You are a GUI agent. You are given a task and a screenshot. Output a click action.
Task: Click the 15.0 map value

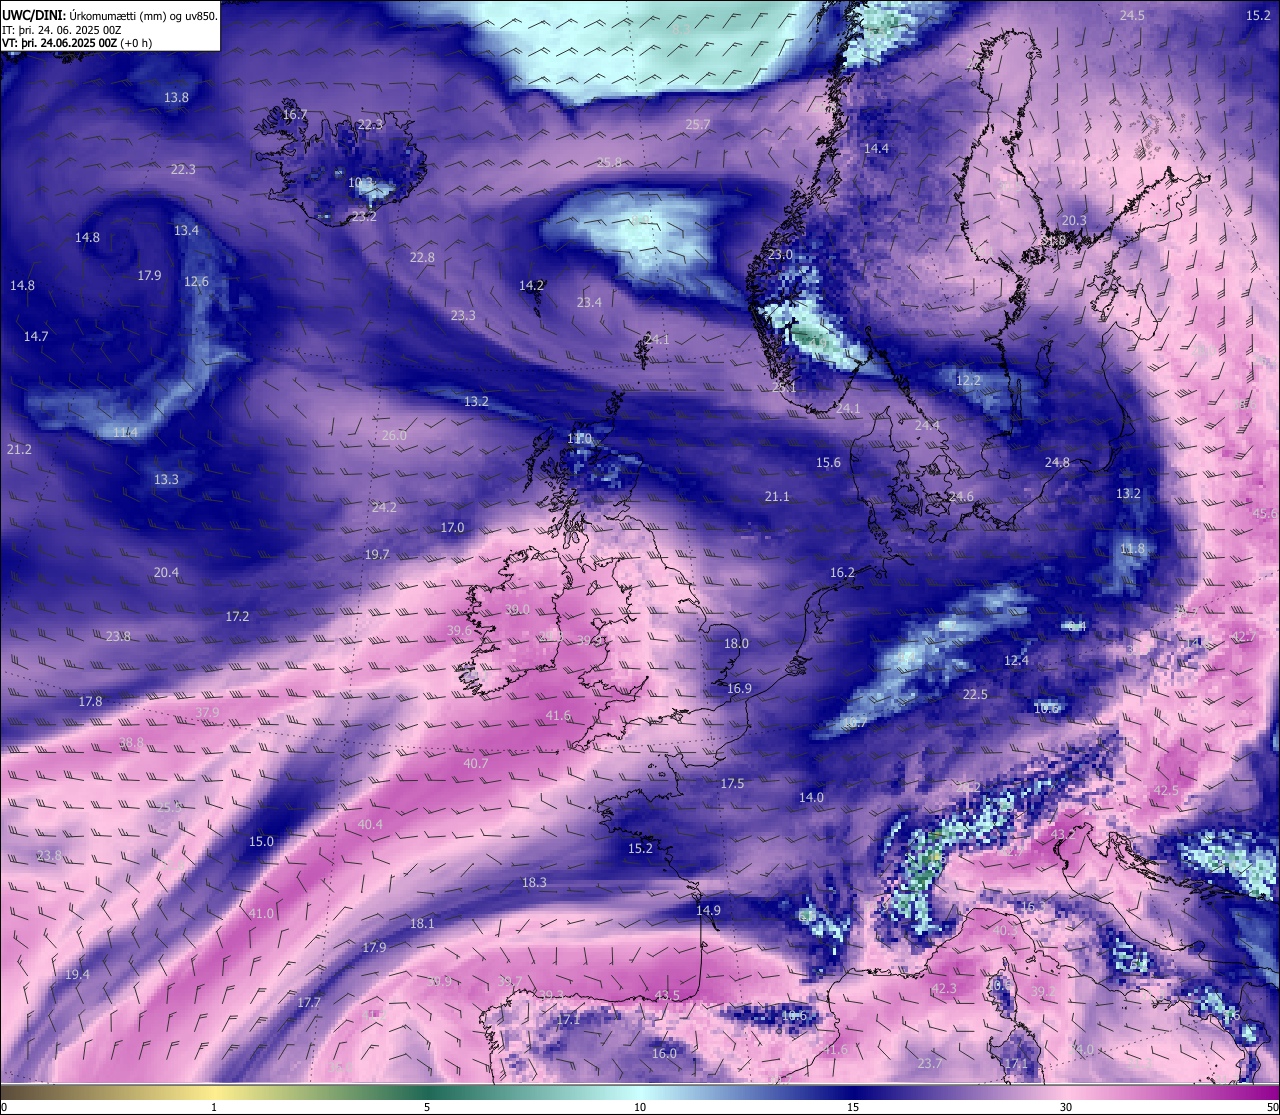click(261, 841)
